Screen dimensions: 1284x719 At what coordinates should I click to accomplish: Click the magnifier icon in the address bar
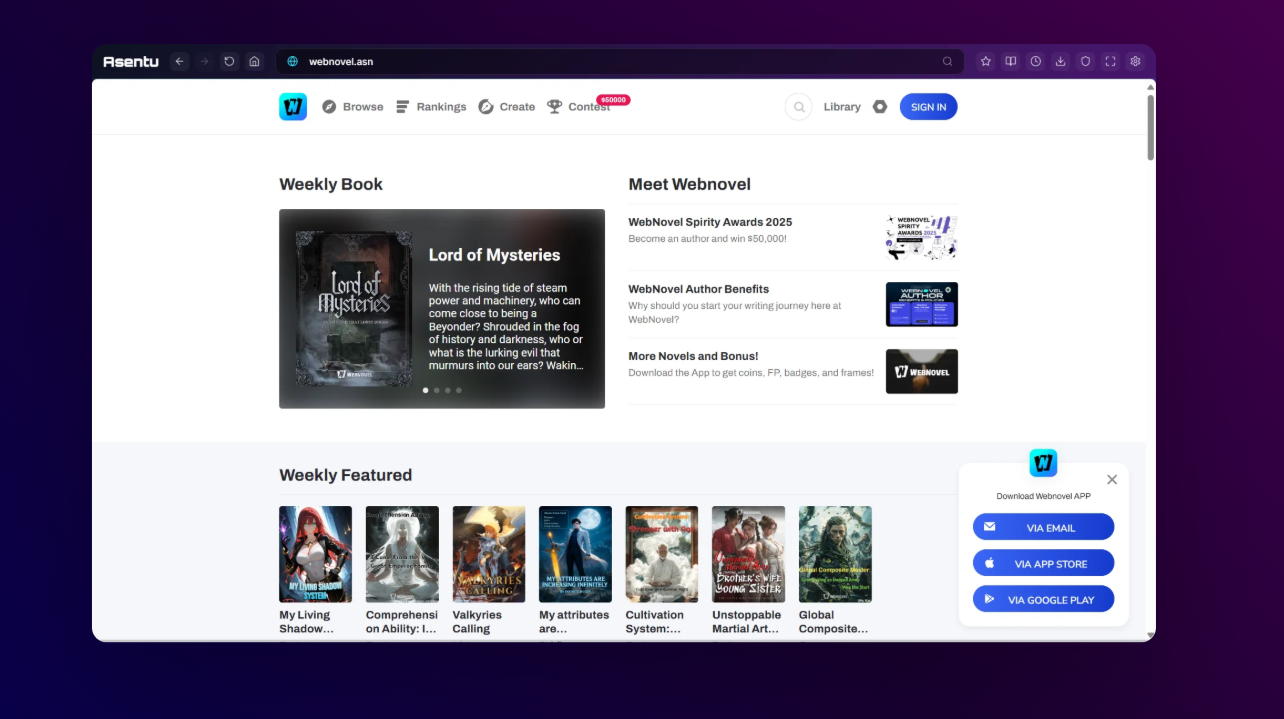tap(947, 61)
